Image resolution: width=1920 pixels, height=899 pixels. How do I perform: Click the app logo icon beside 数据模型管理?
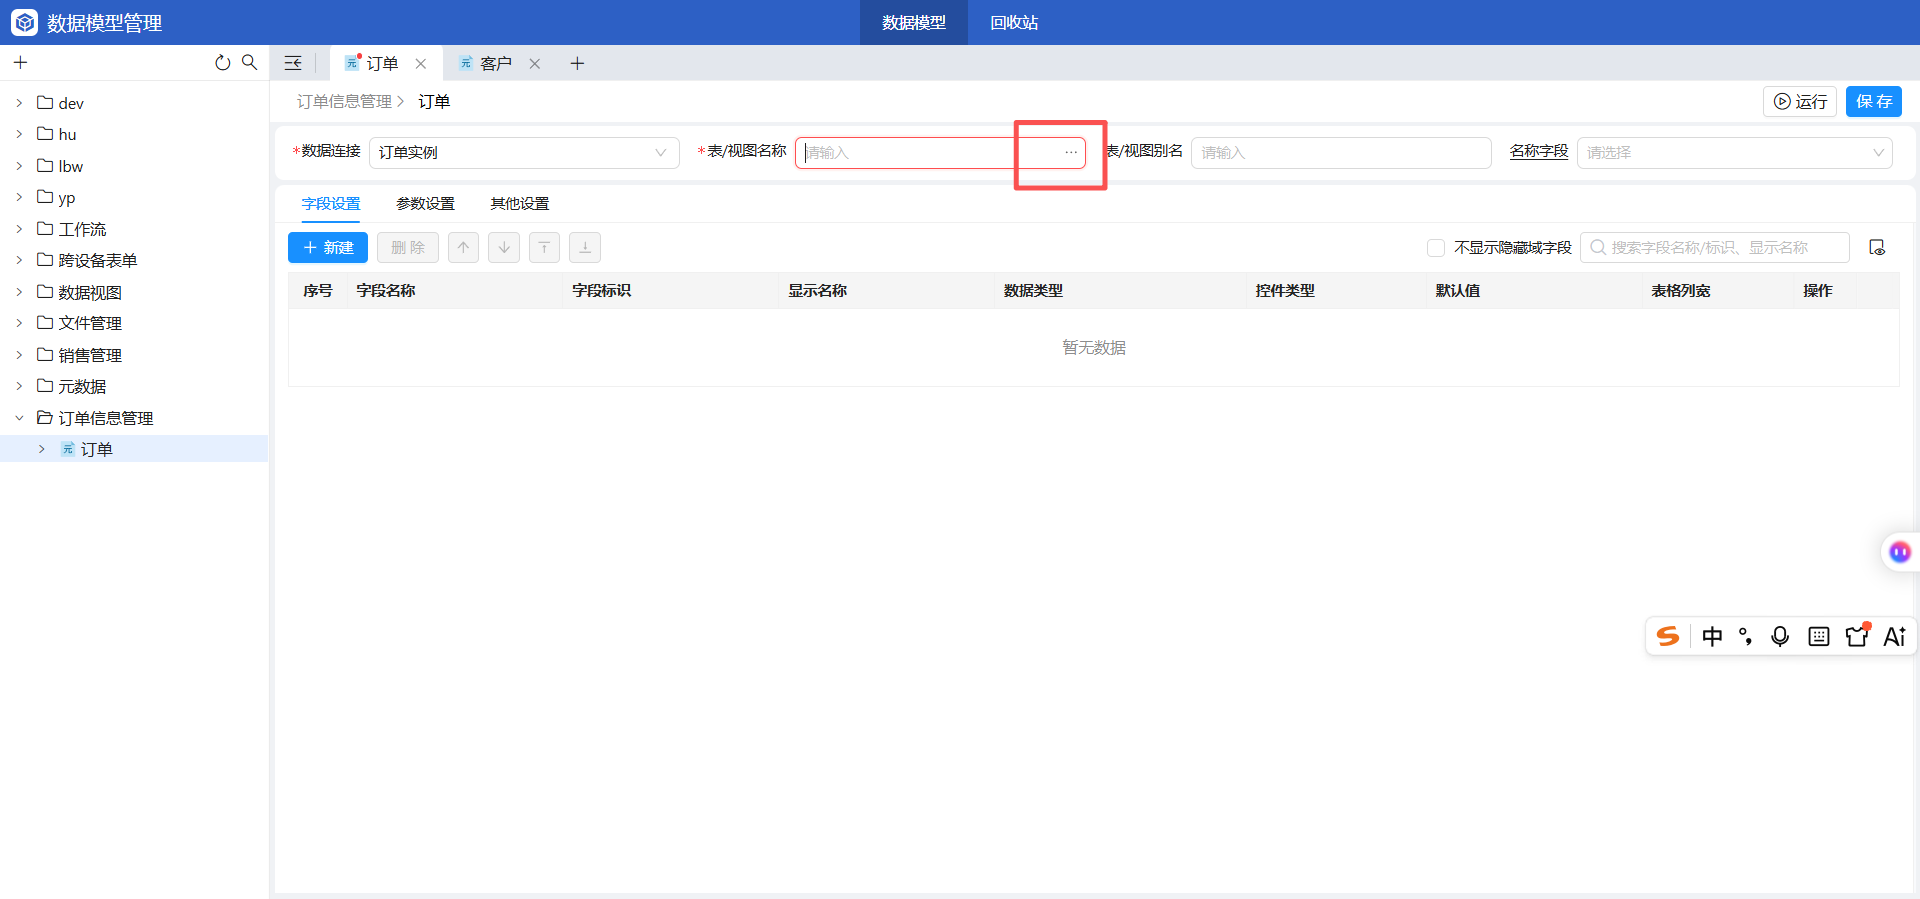tap(24, 22)
